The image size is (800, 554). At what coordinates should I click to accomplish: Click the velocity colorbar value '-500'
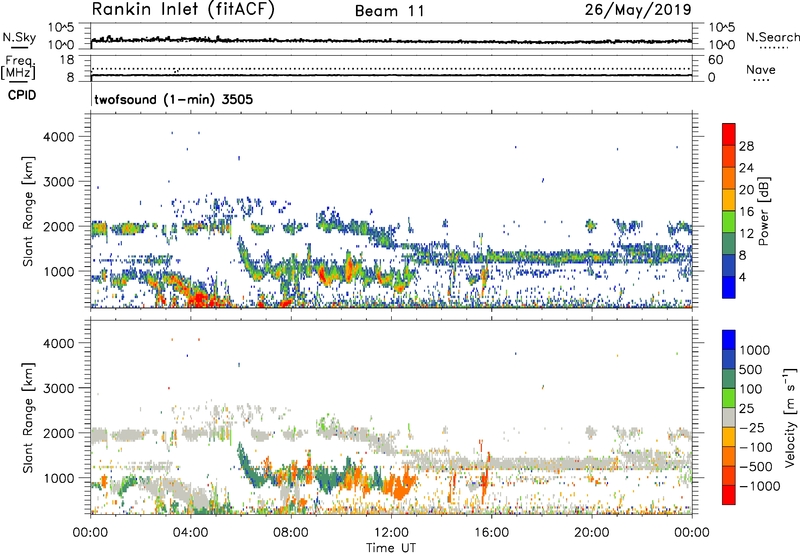755,466
